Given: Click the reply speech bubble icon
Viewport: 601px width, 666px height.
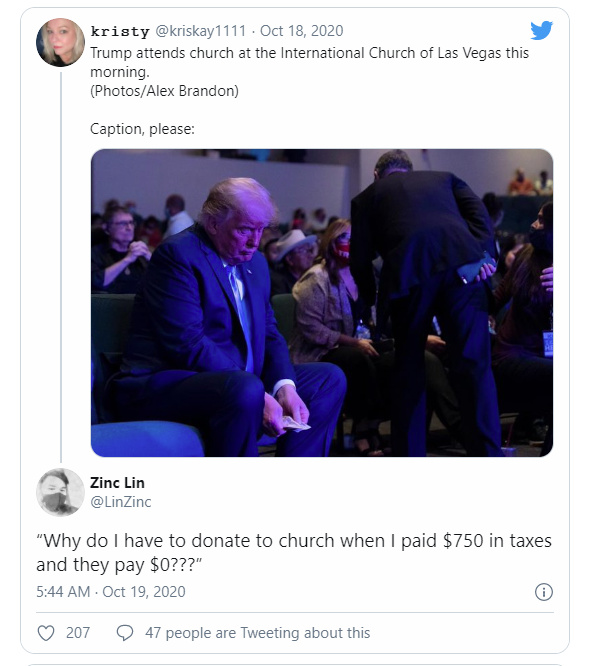Looking at the screenshot, I should coord(125,633).
